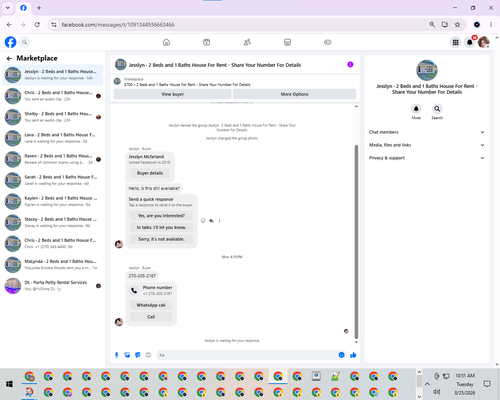The width and height of the screenshot is (500, 400).
Task: Open the volume speaker tray icon
Action: pyautogui.click(x=437, y=392)
